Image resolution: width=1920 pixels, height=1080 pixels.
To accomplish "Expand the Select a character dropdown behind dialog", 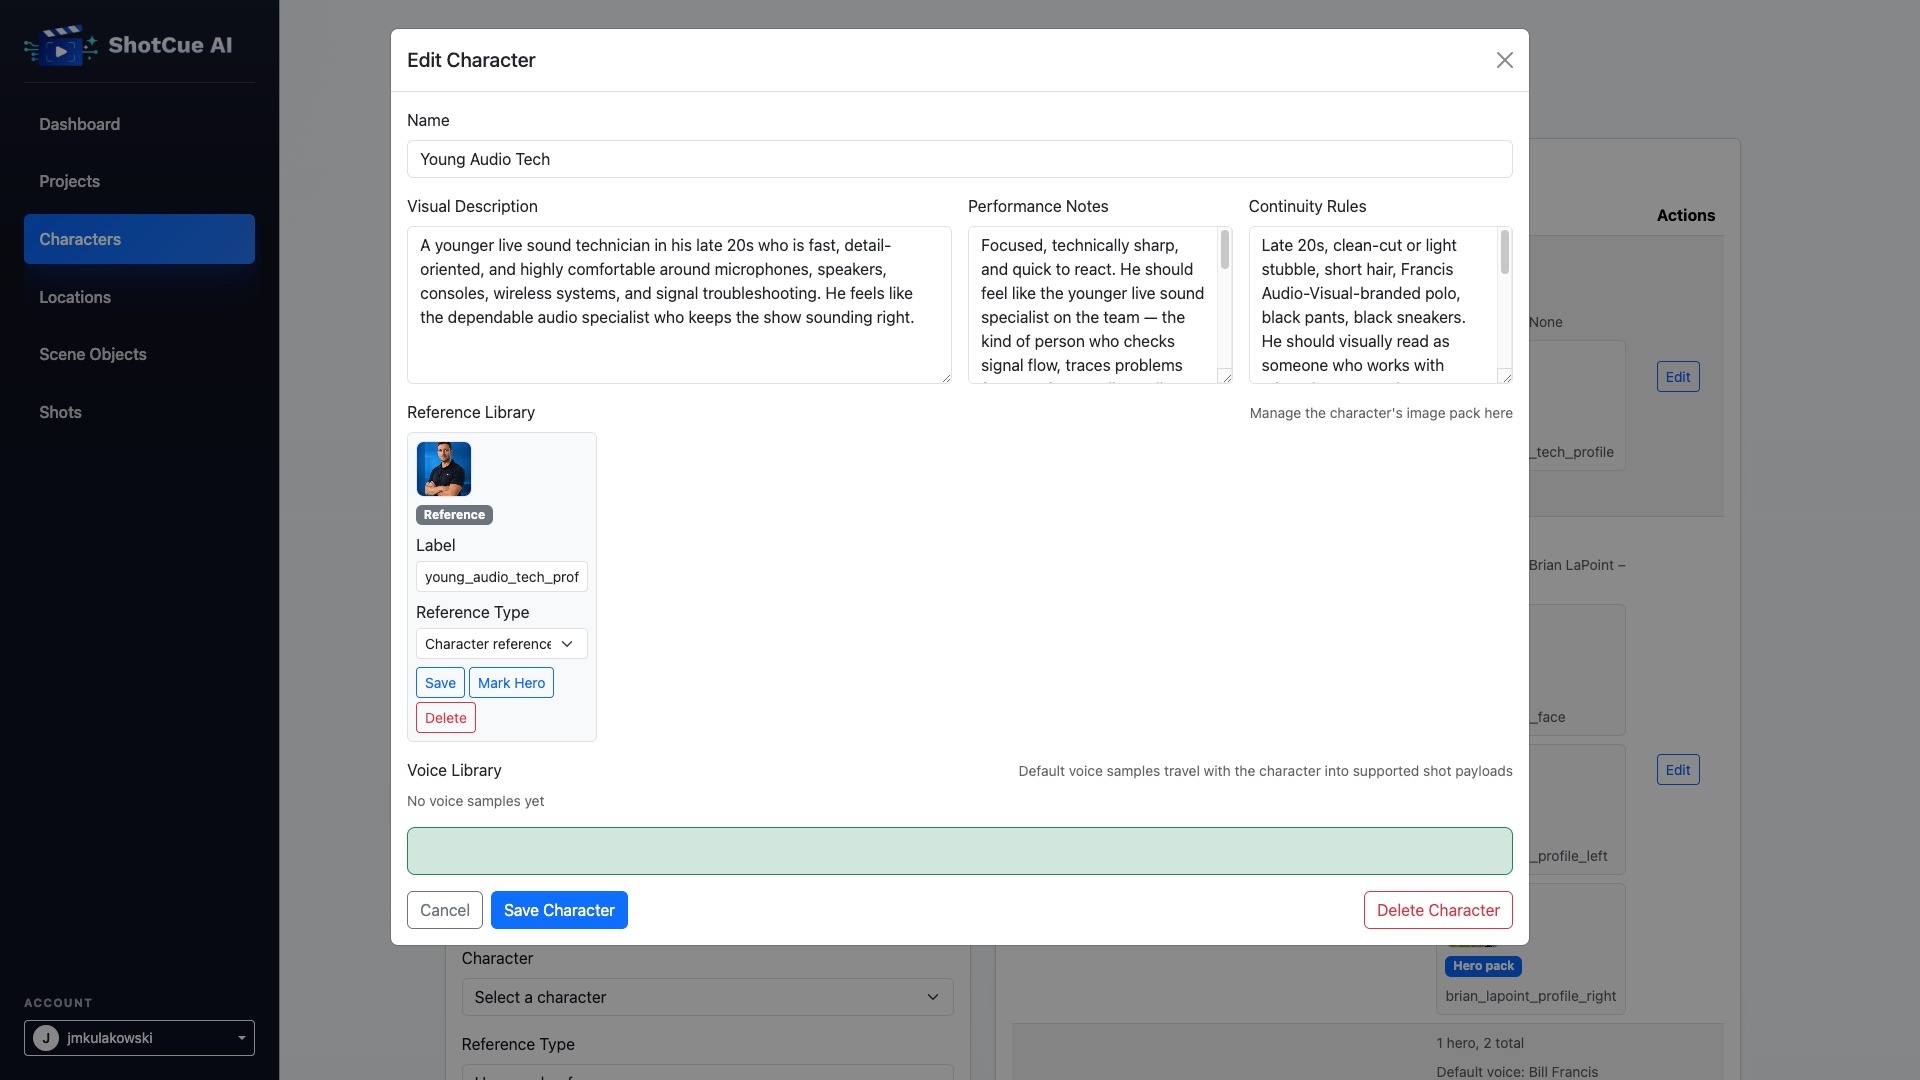I will pos(707,997).
